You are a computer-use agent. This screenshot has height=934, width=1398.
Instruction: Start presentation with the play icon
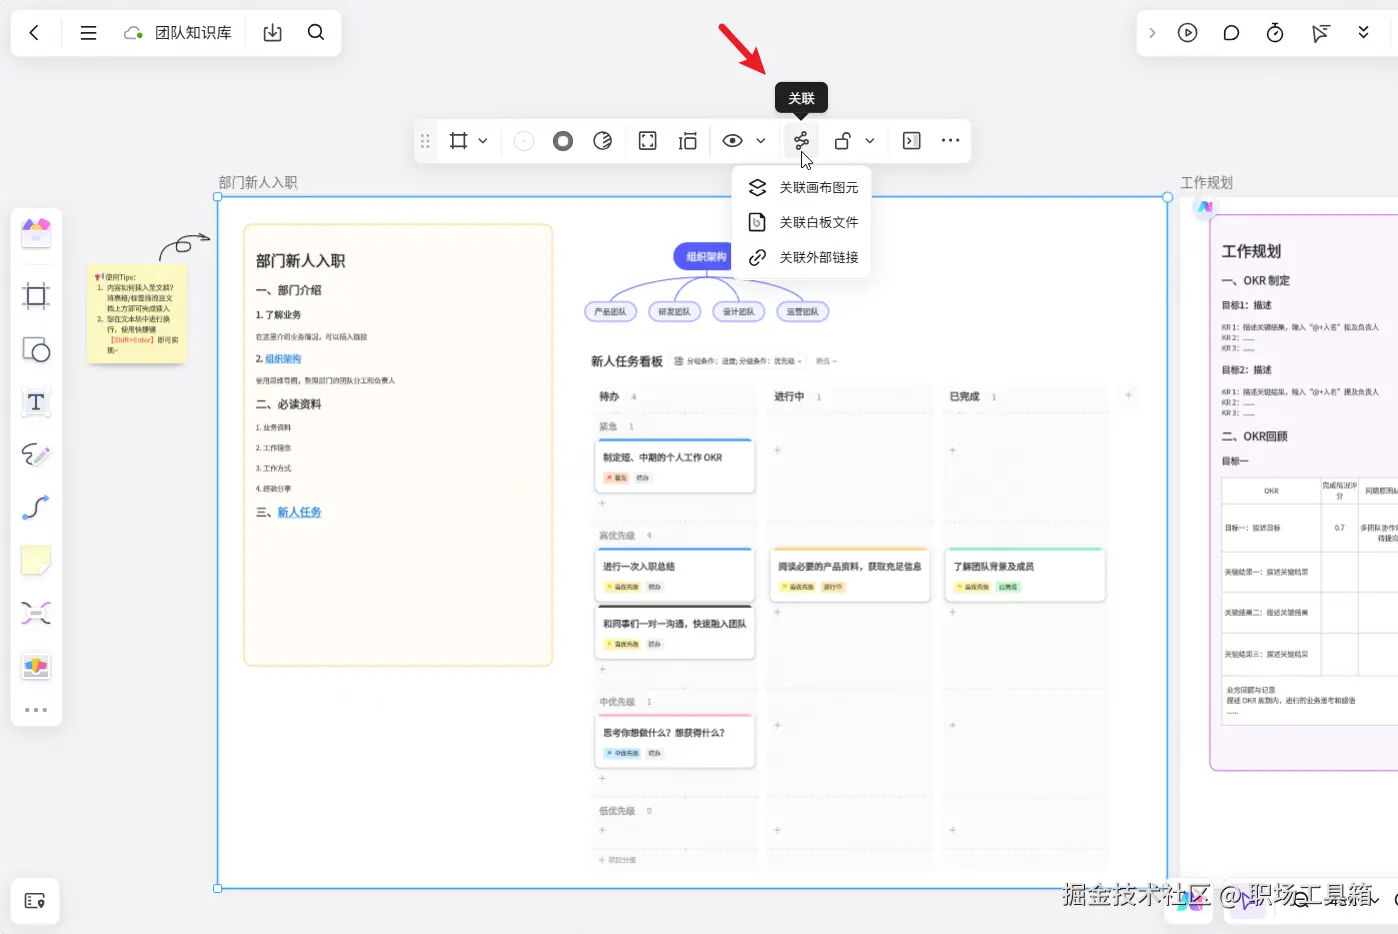1187,33
